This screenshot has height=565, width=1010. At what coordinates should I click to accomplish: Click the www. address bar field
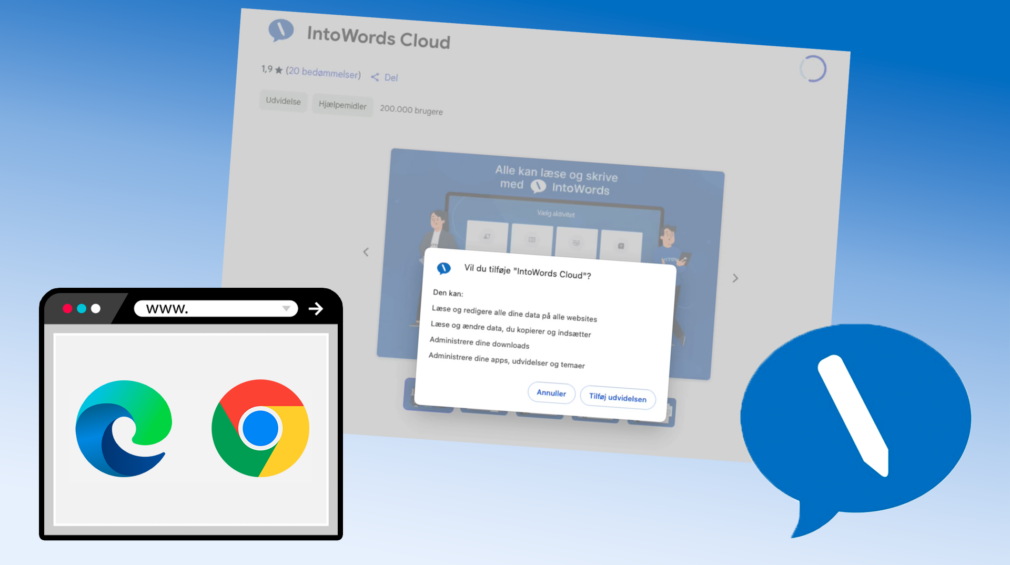tap(216, 309)
